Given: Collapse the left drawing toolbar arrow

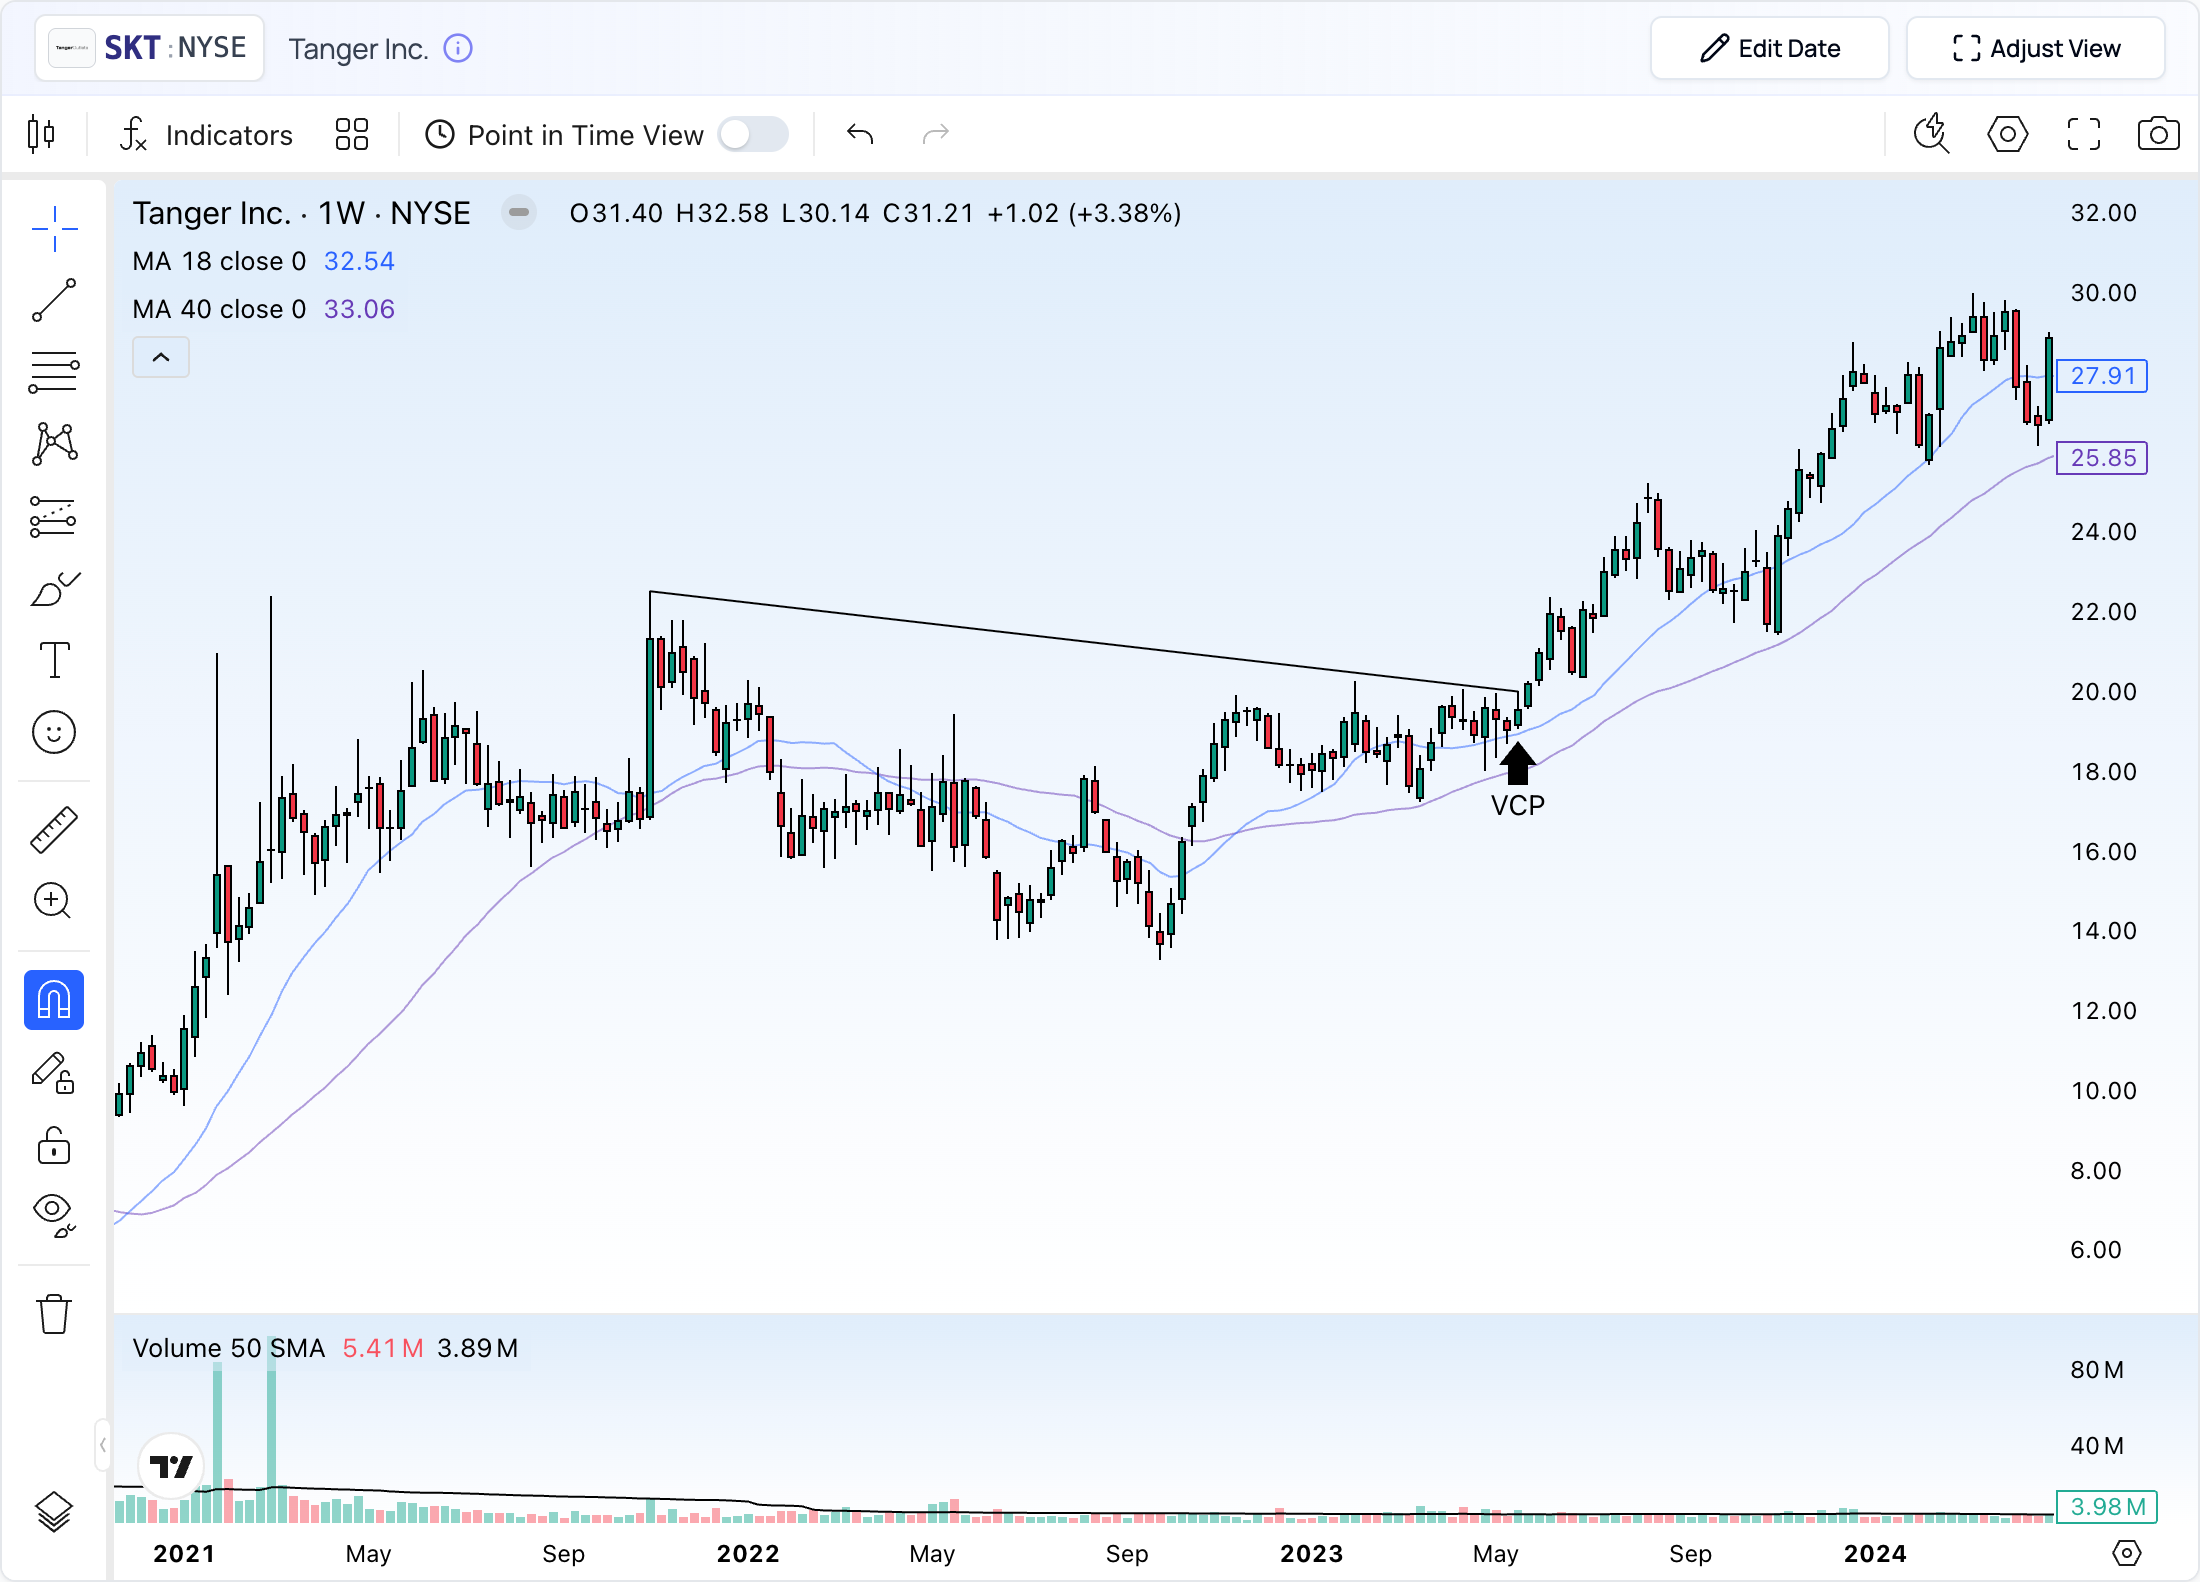Looking at the screenshot, I should pyautogui.click(x=102, y=1445).
